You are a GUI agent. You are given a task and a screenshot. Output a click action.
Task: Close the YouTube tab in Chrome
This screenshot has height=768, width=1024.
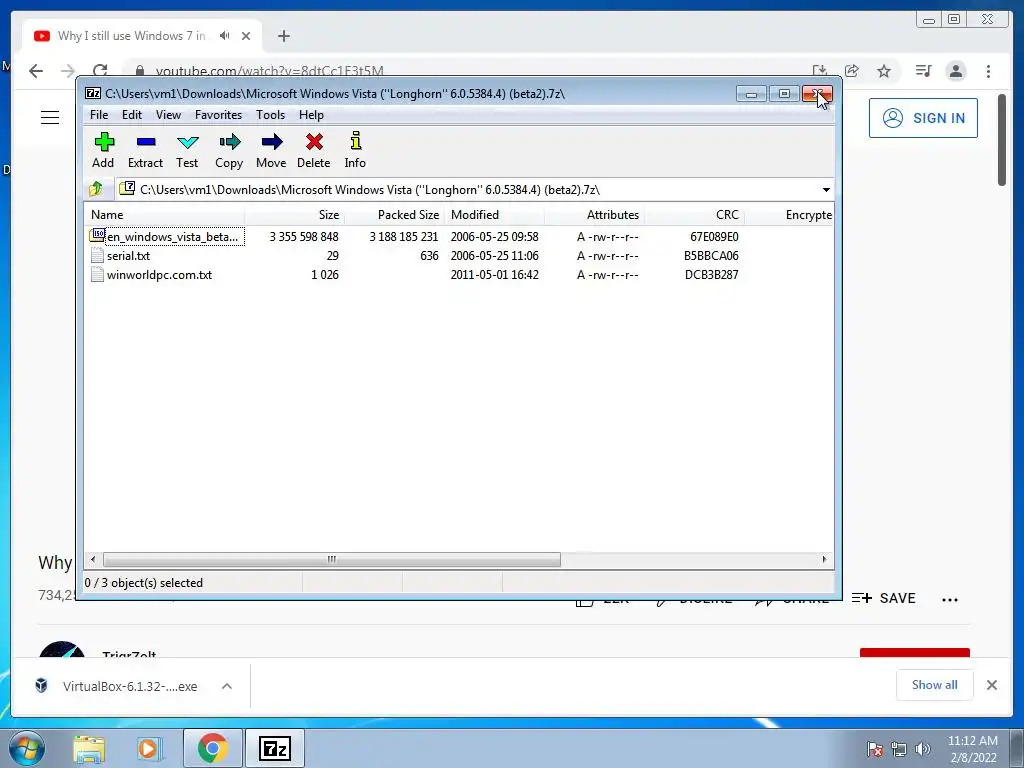click(x=246, y=36)
